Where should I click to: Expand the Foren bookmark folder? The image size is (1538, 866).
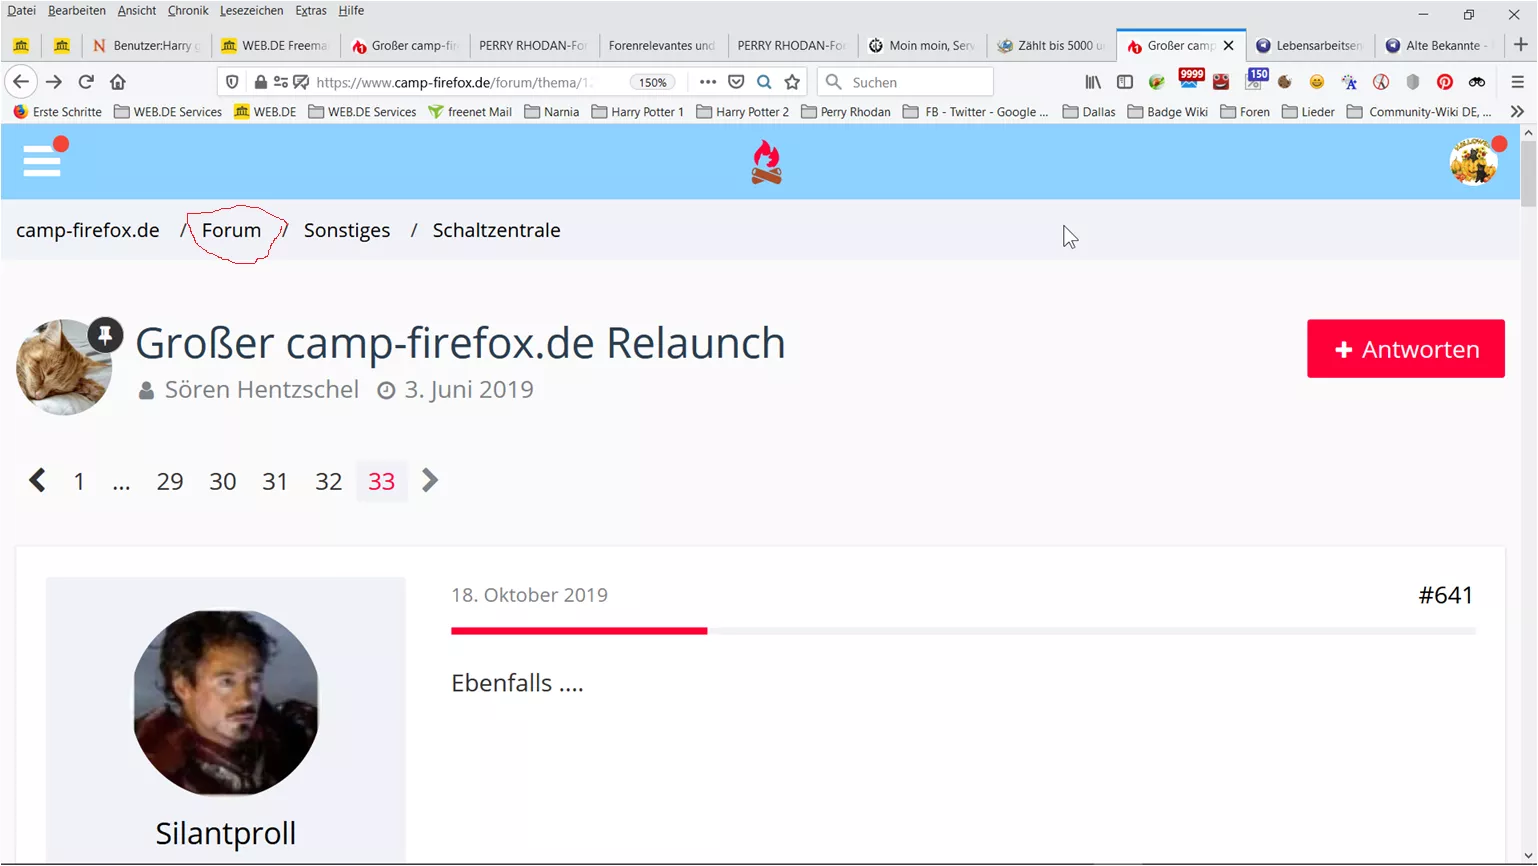pyautogui.click(x=1244, y=112)
